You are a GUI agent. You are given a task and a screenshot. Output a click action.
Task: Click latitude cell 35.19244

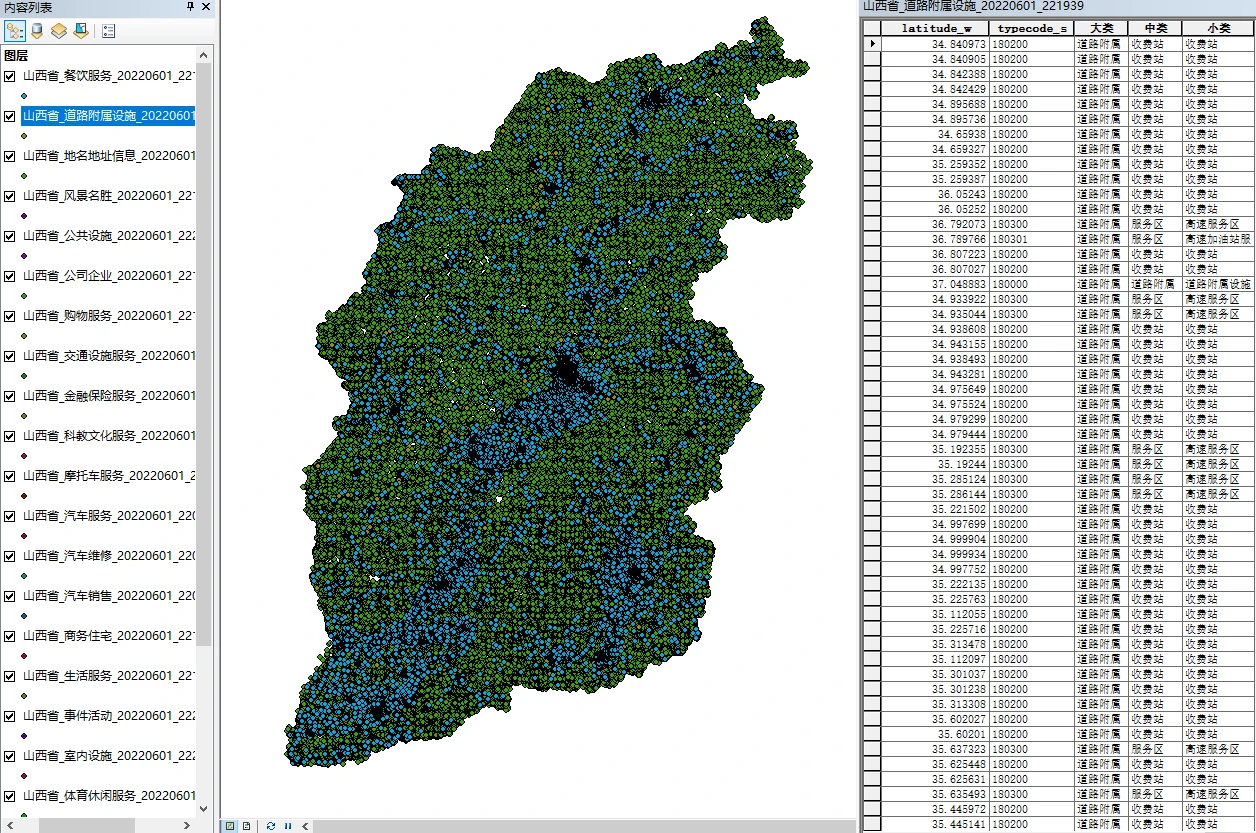click(x=935, y=464)
